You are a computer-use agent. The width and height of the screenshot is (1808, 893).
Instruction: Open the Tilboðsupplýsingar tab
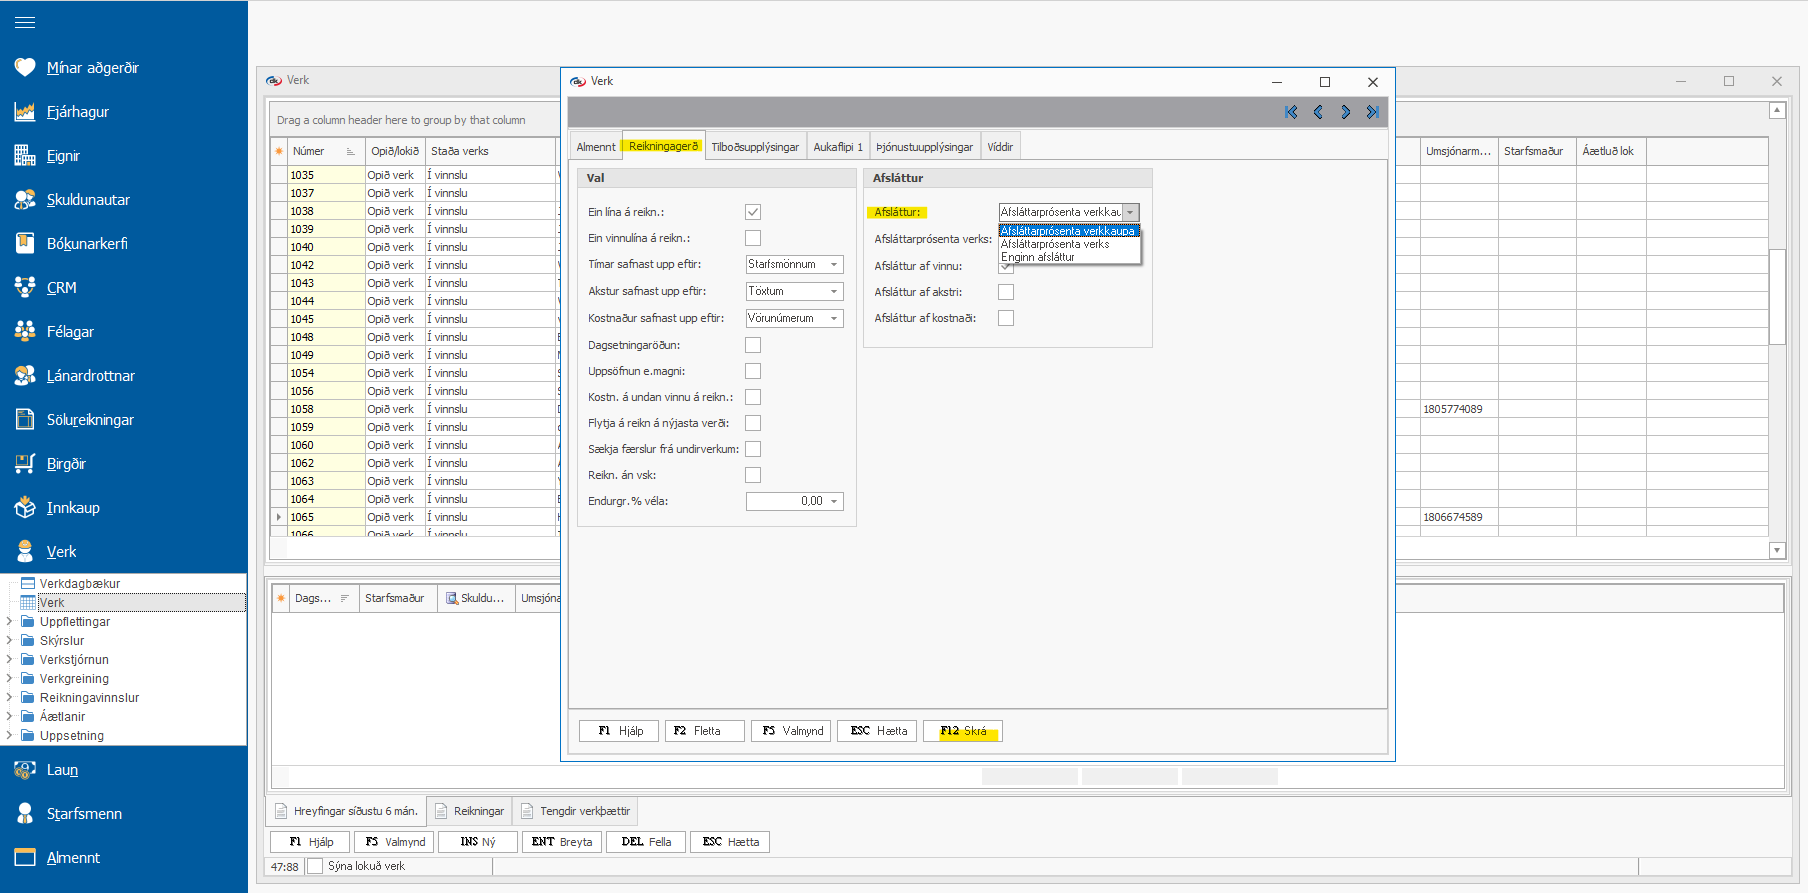point(755,147)
